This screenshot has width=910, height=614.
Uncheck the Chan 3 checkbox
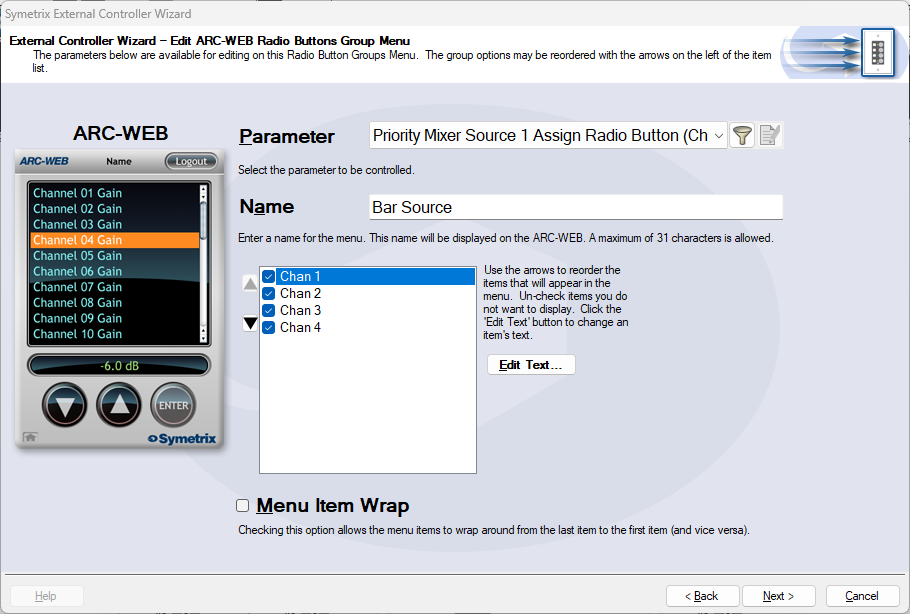click(268, 311)
